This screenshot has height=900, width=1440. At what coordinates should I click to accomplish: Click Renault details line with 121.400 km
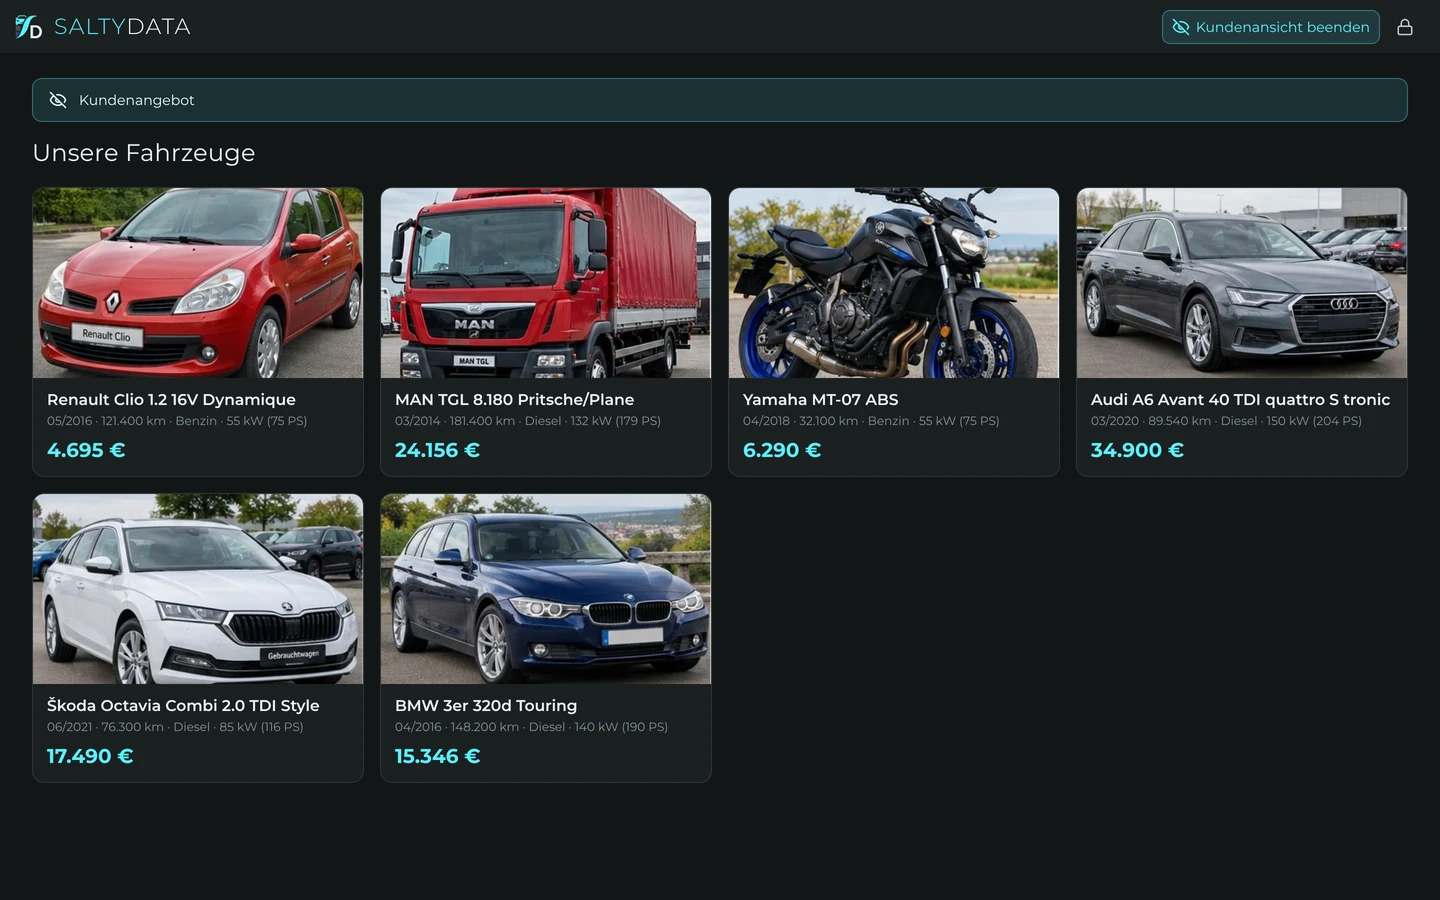pyautogui.click(x=177, y=421)
